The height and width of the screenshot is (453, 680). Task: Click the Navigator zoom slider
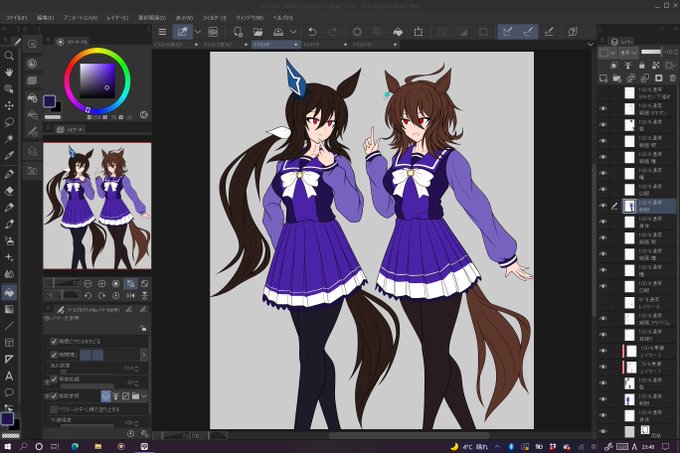pyautogui.click(x=63, y=283)
